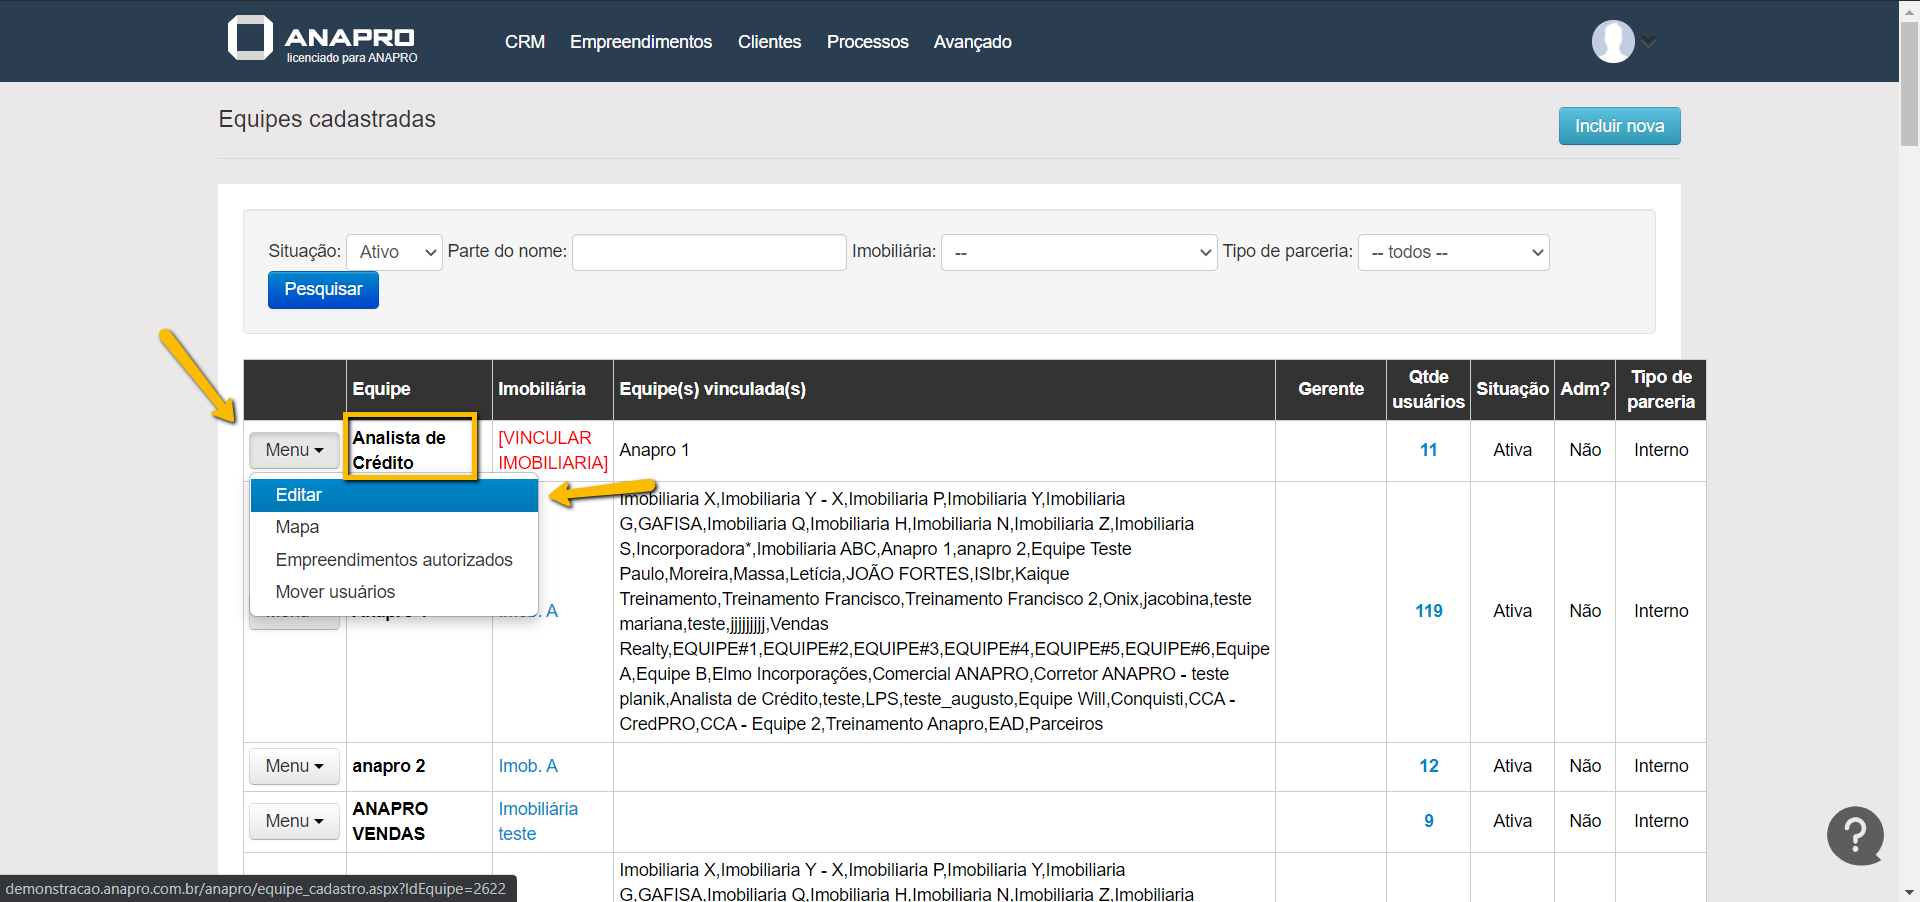Viewport: 1920px width, 902px height.
Task: Open user count 119 link
Action: [1428, 611]
